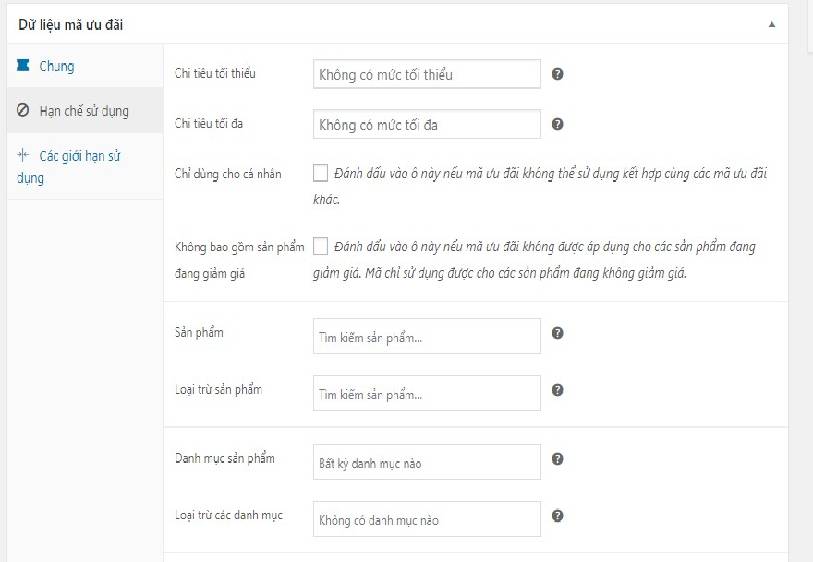Collapse the Dữ liệu mã ưu đãi panel
This screenshot has height=562, width=813.
click(772, 24)
